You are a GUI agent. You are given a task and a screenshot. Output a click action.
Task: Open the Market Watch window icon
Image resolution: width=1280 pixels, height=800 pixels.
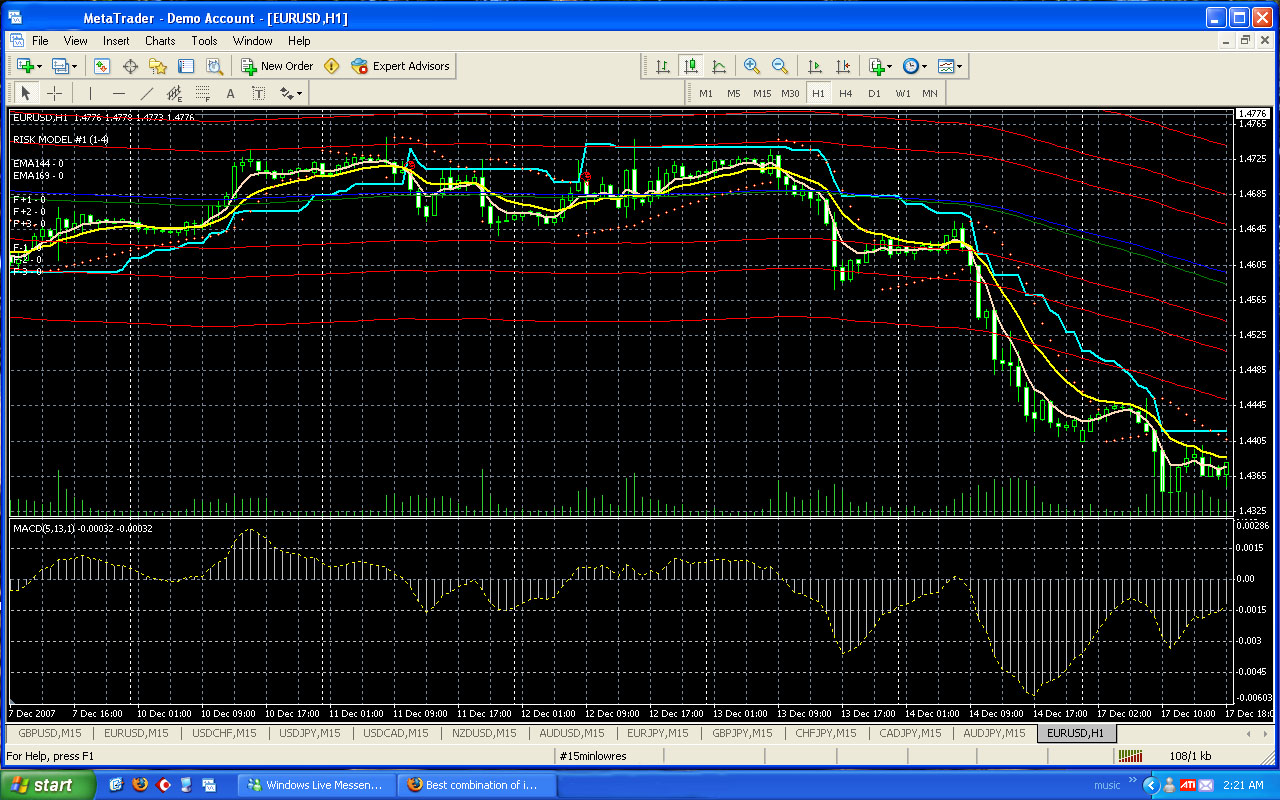(102, 66)
